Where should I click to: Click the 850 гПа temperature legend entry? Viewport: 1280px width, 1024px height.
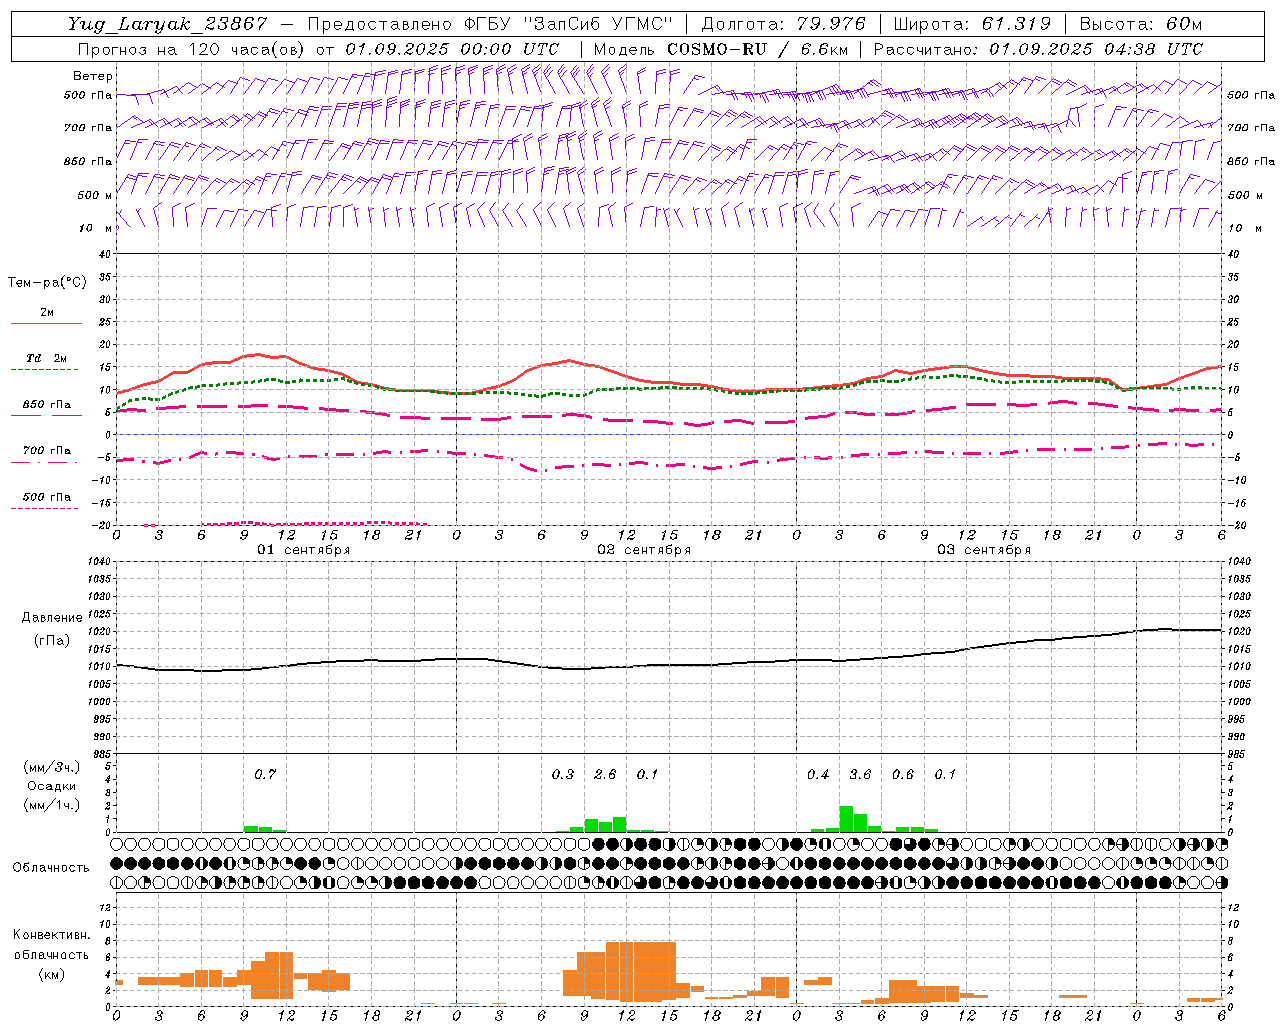47,405
